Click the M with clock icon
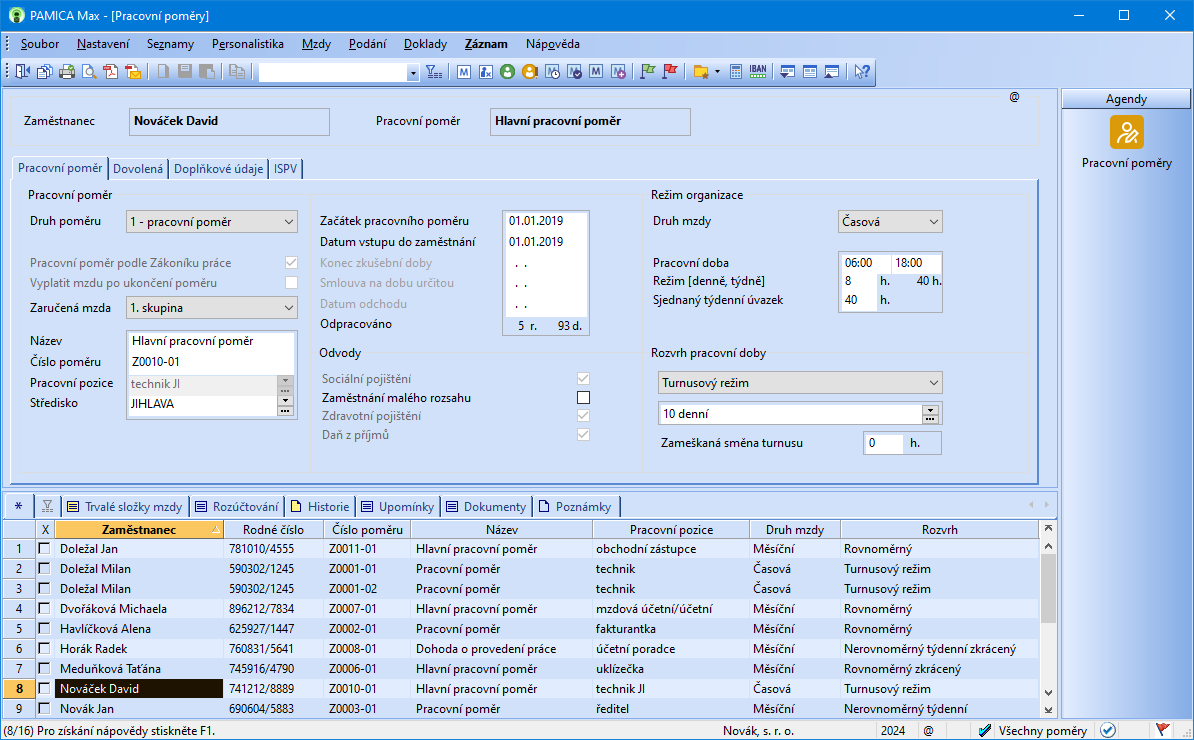1194x740 pixels. [x=552, y=72]
